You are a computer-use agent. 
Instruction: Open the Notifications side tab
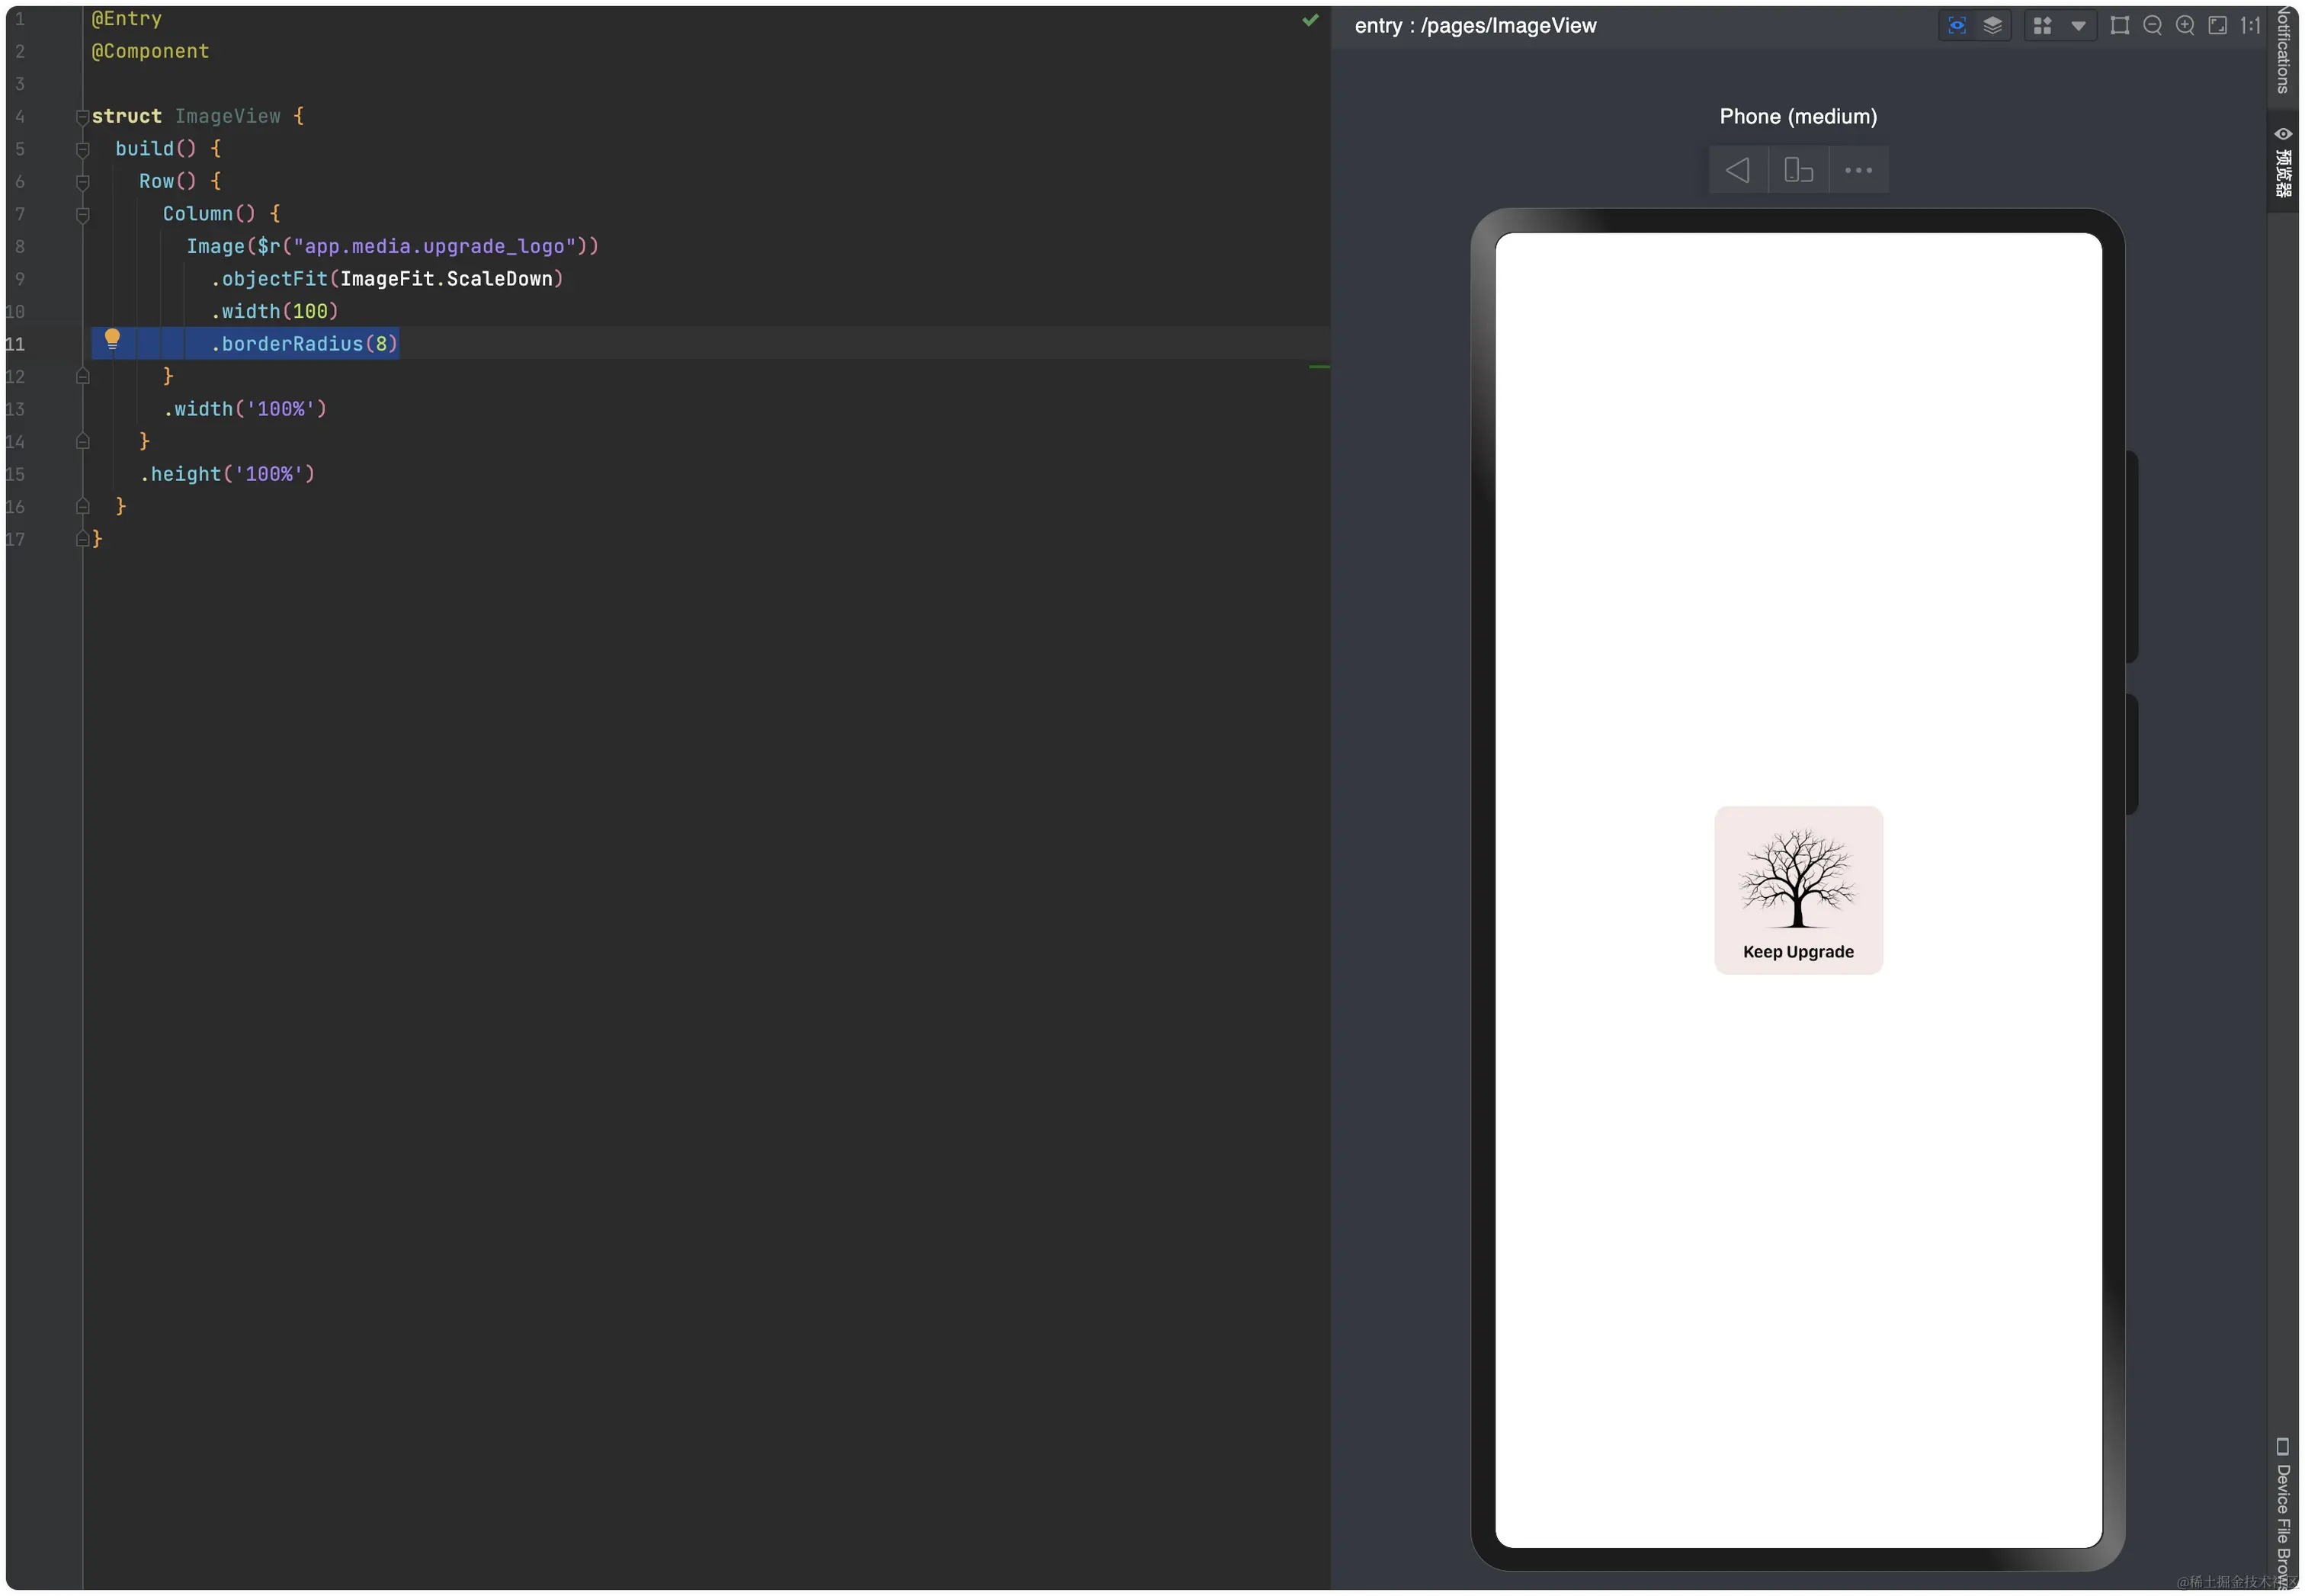tap(2283, 50)
